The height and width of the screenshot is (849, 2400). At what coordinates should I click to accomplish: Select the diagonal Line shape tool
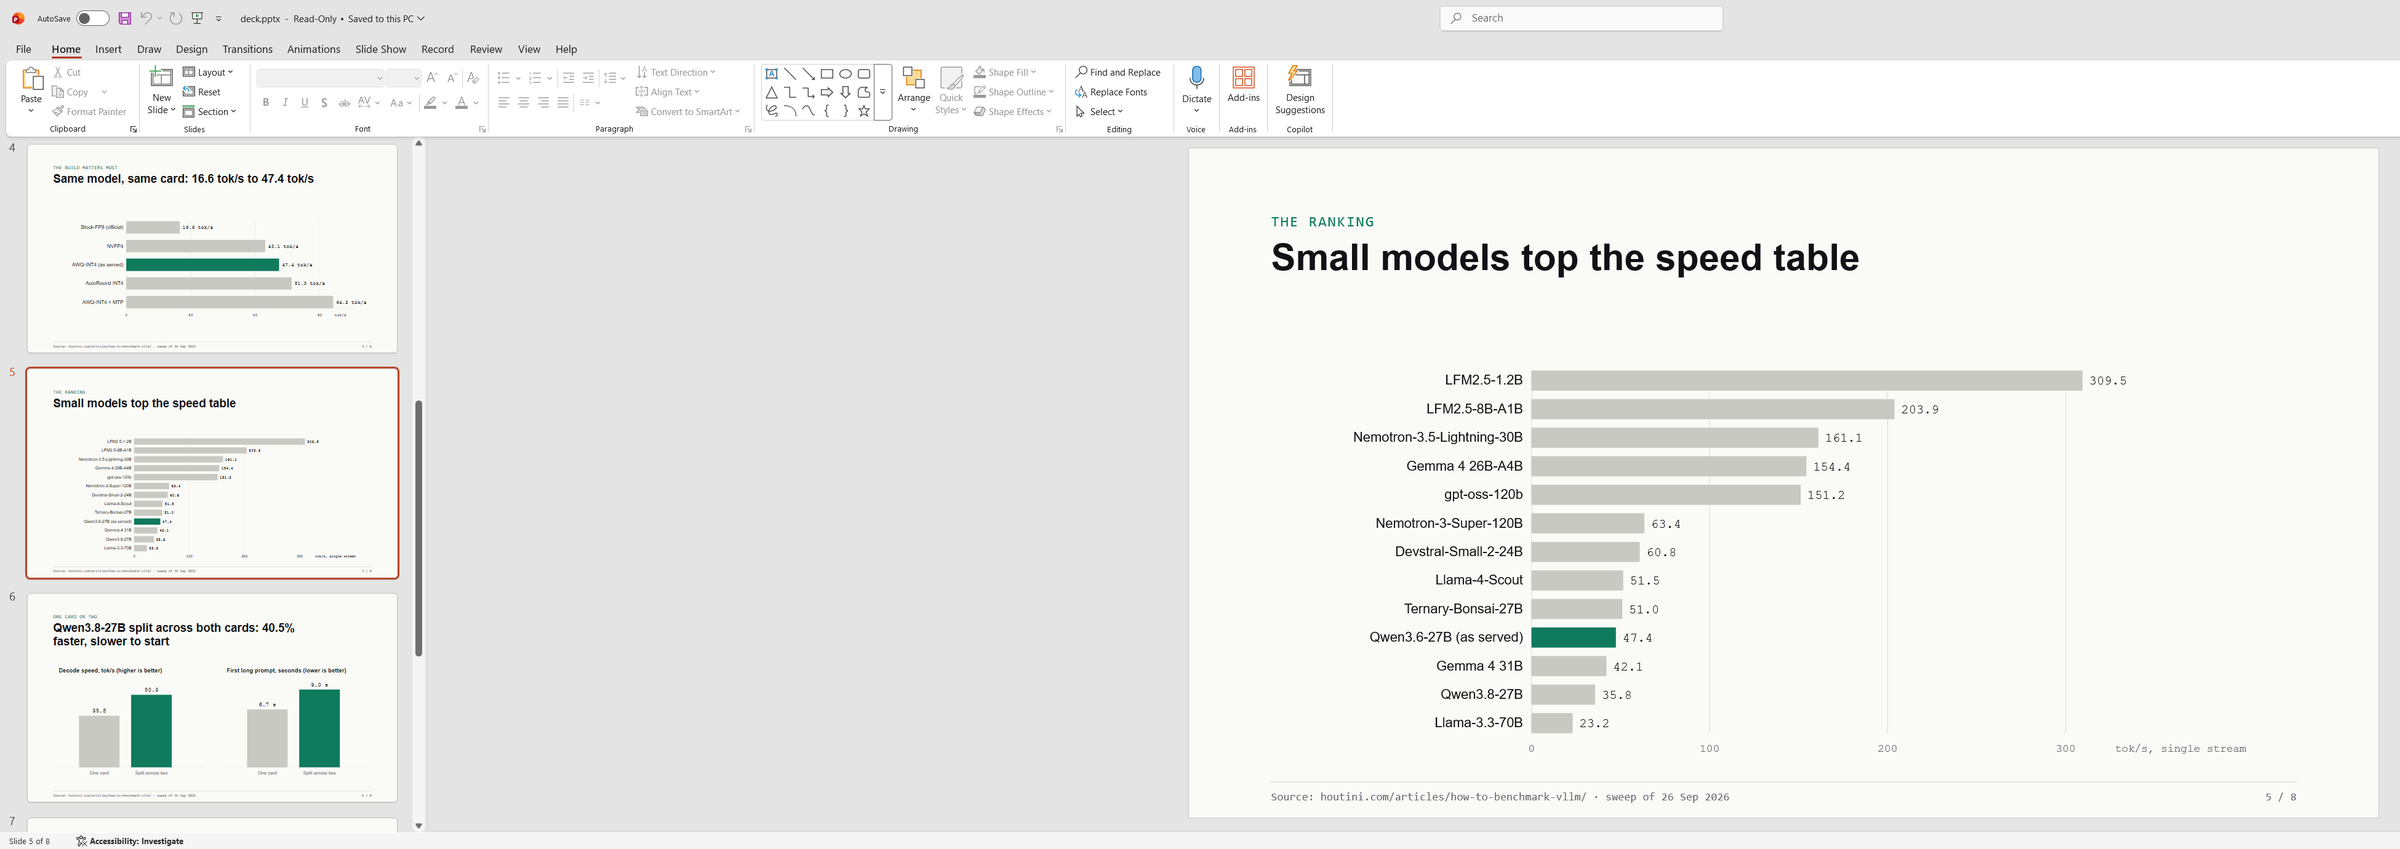click(x=790, y=74)
